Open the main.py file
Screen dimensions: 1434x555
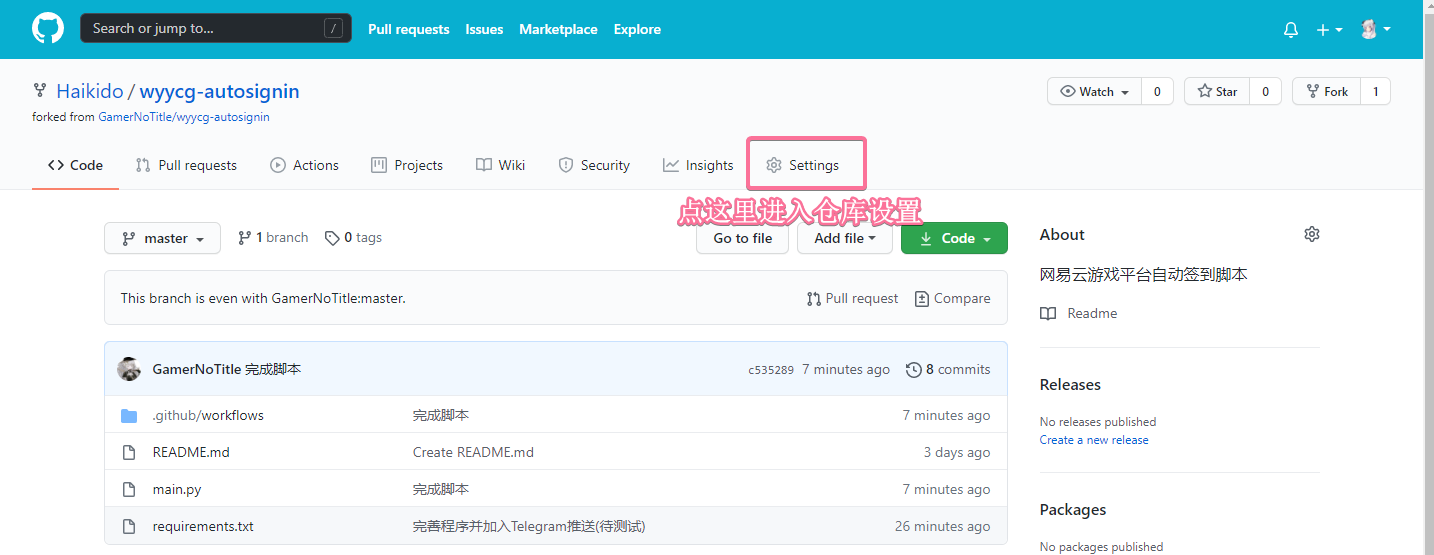click(x=177, y=489)
